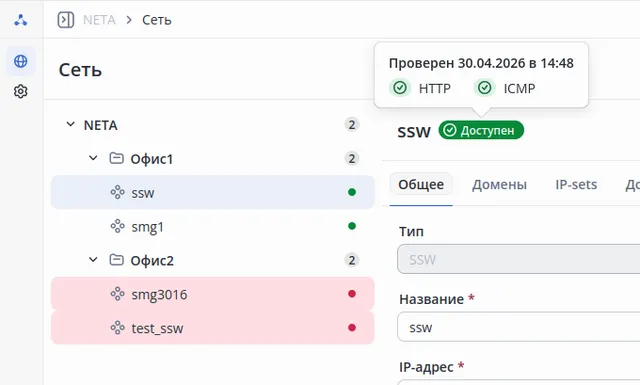The image size is (640, 385).
Task: Click the node icon beside ssw
Action: [118, 192]
